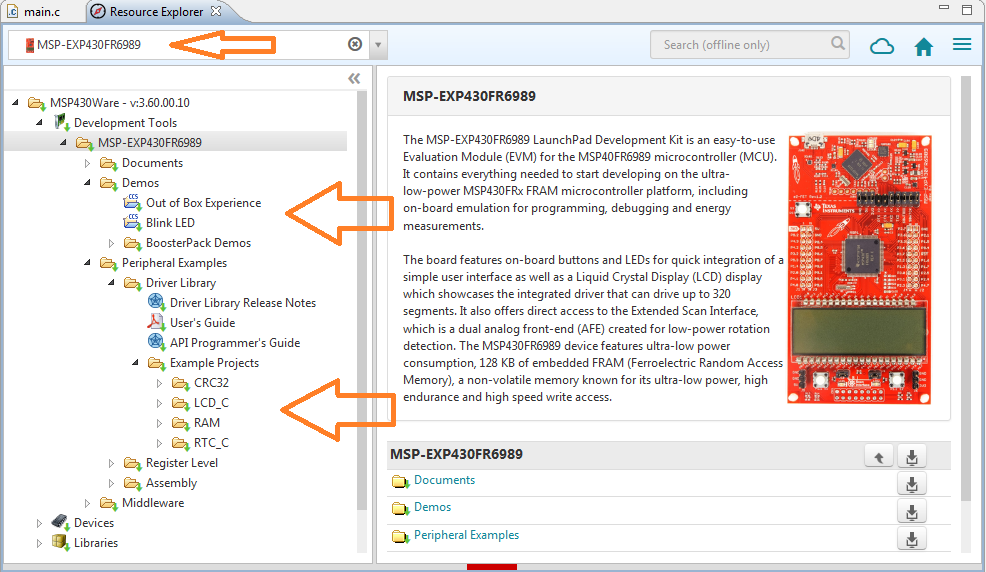Image resolution: width=986 pixels, height=572 pixels.
Task: Go up one level in content list
Action: [x=879, y=457]
